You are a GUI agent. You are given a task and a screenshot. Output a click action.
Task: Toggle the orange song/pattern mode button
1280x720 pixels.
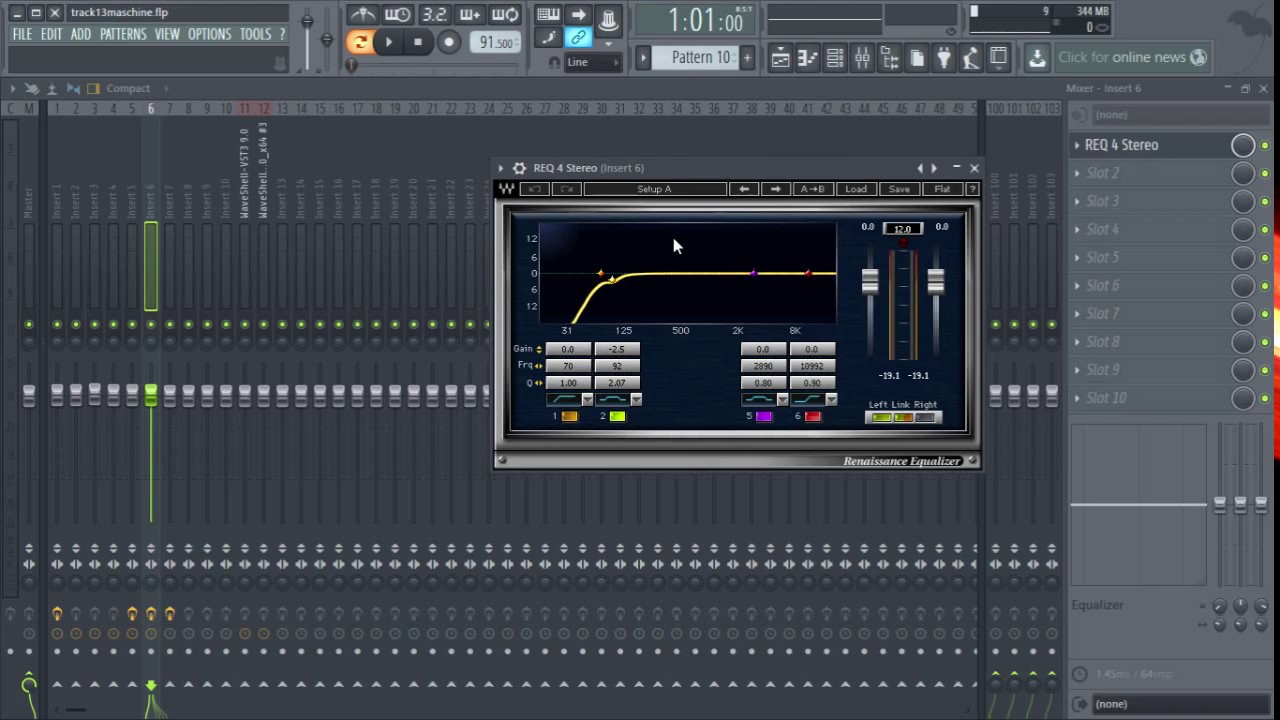tap(359, 42)
